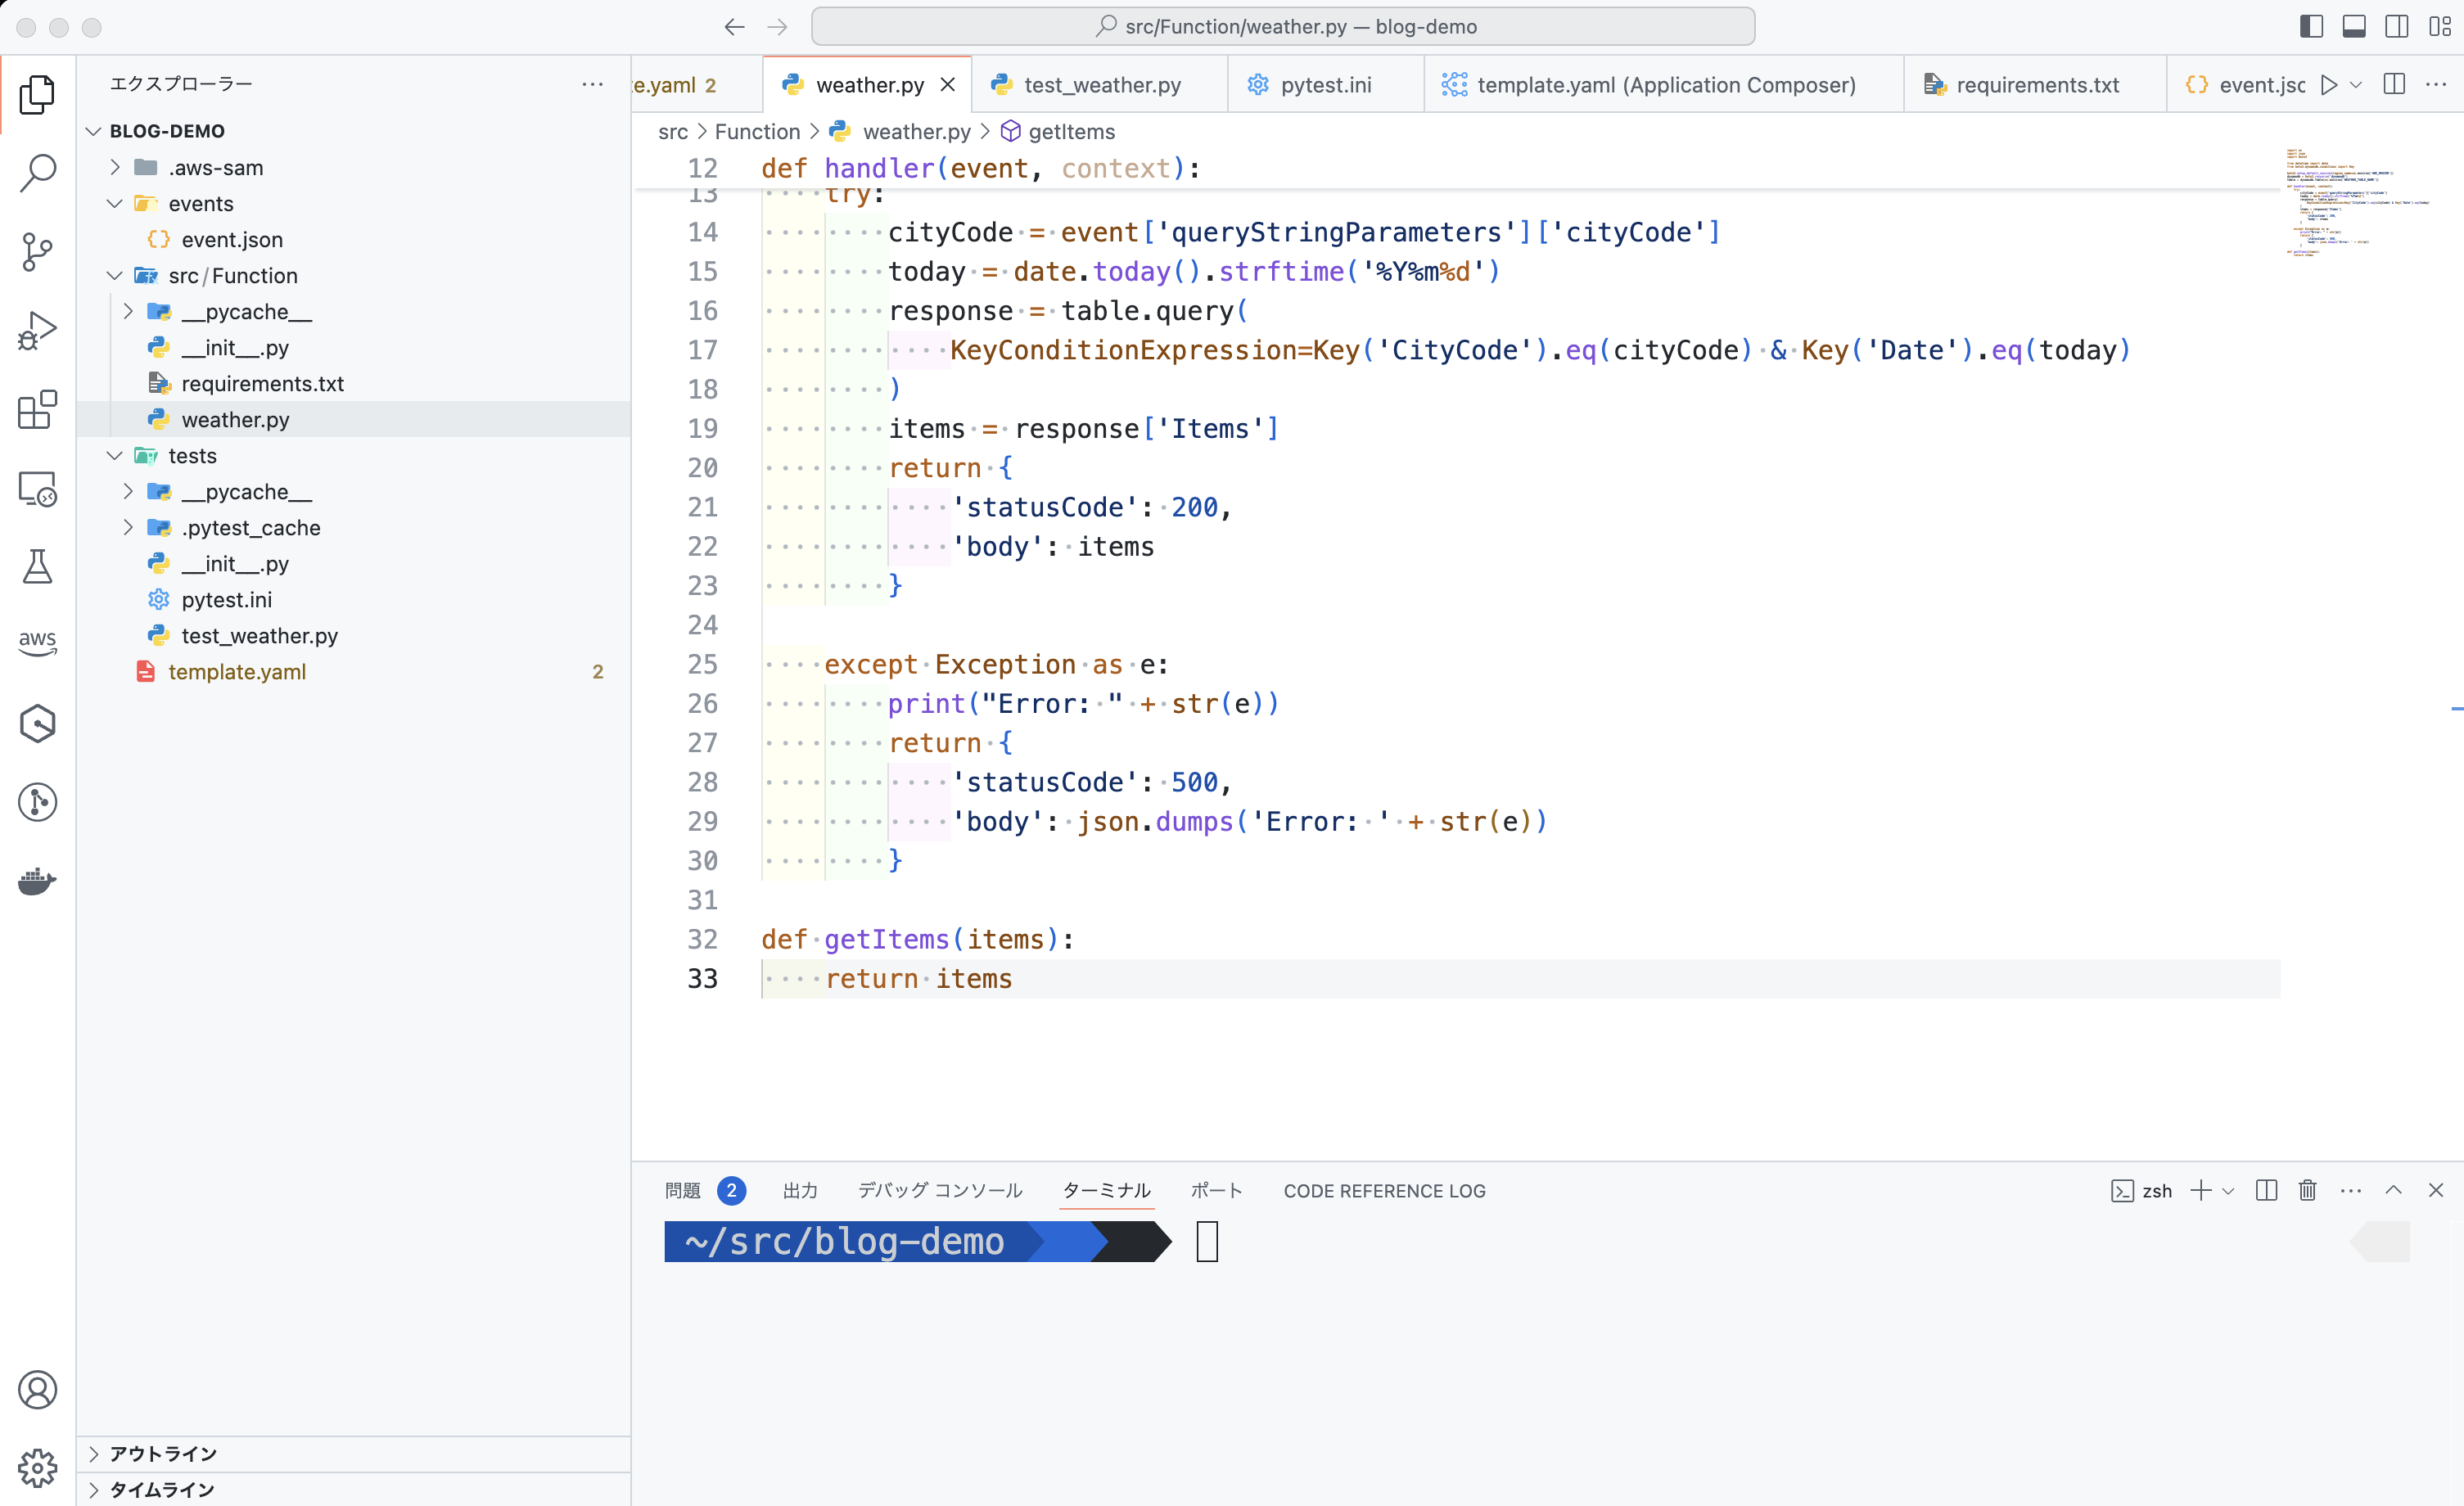Open the AWS Toolkit view

pyautogui.click(x=37, y=644)
